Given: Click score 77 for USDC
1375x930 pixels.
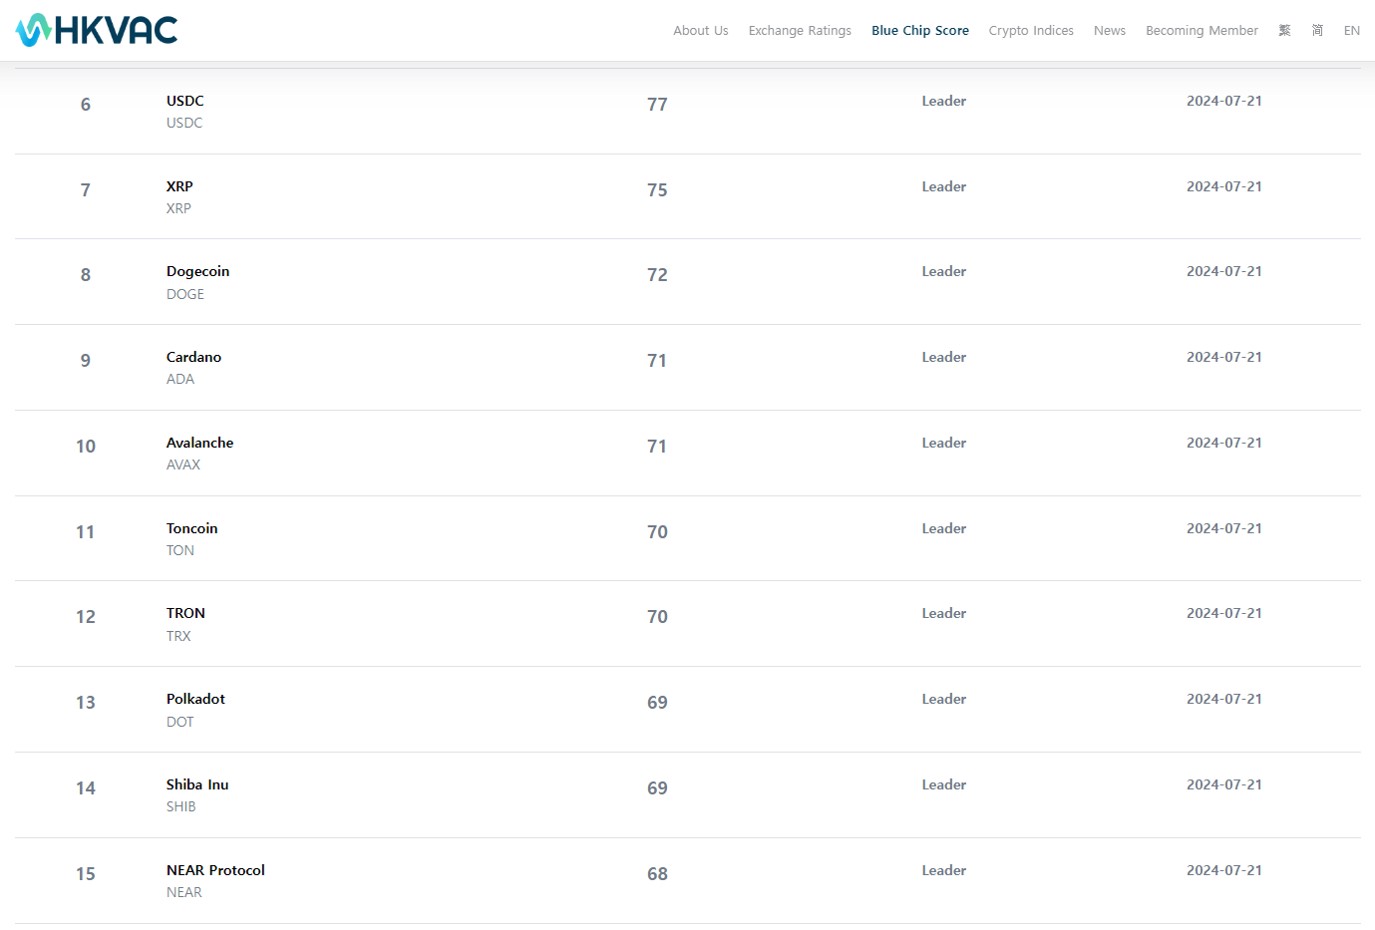Looking at the screenshot, I should click(657, 104).
